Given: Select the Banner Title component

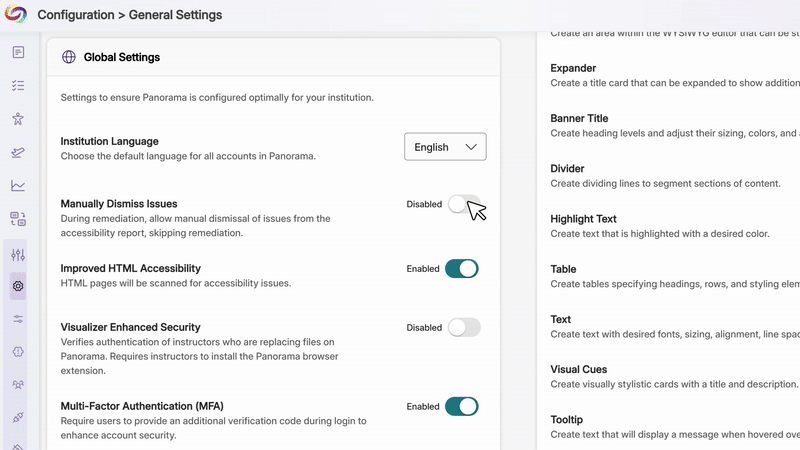Looking at the screenshot, I should [x=579, y=118].
